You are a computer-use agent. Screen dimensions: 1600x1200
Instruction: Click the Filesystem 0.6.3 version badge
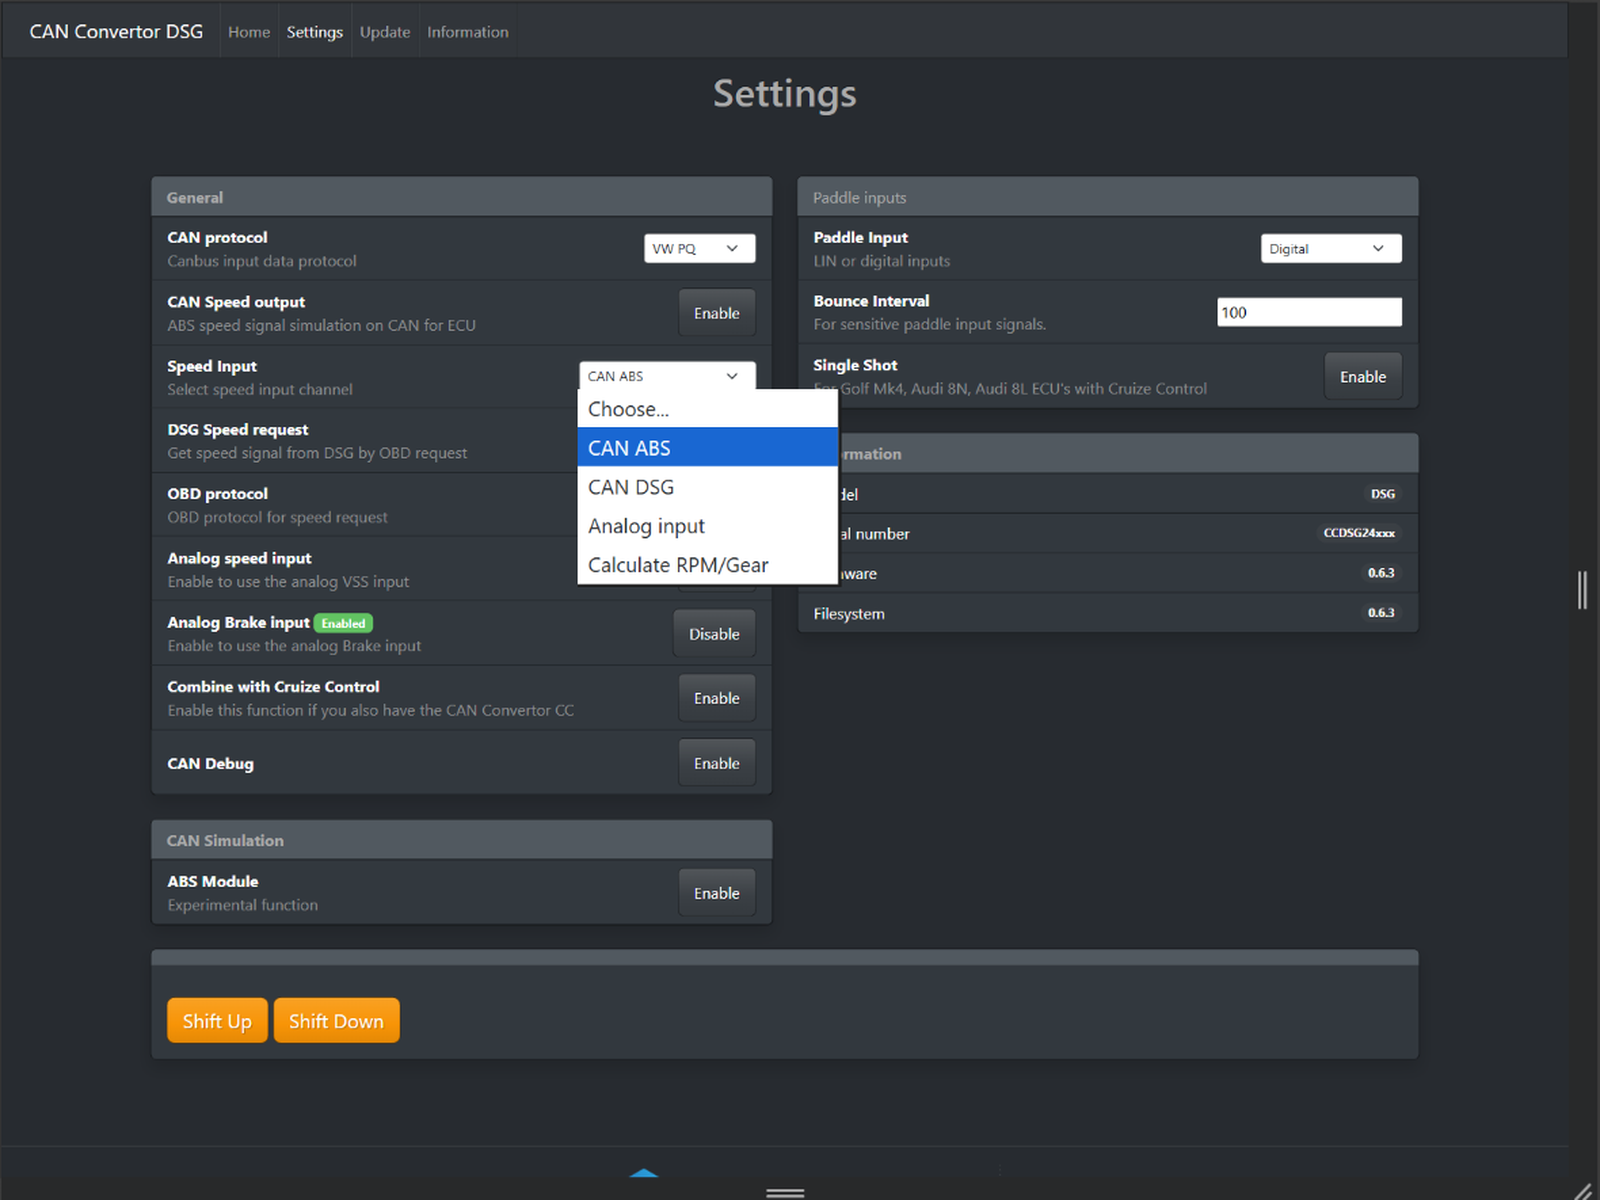coord(1381,613)
